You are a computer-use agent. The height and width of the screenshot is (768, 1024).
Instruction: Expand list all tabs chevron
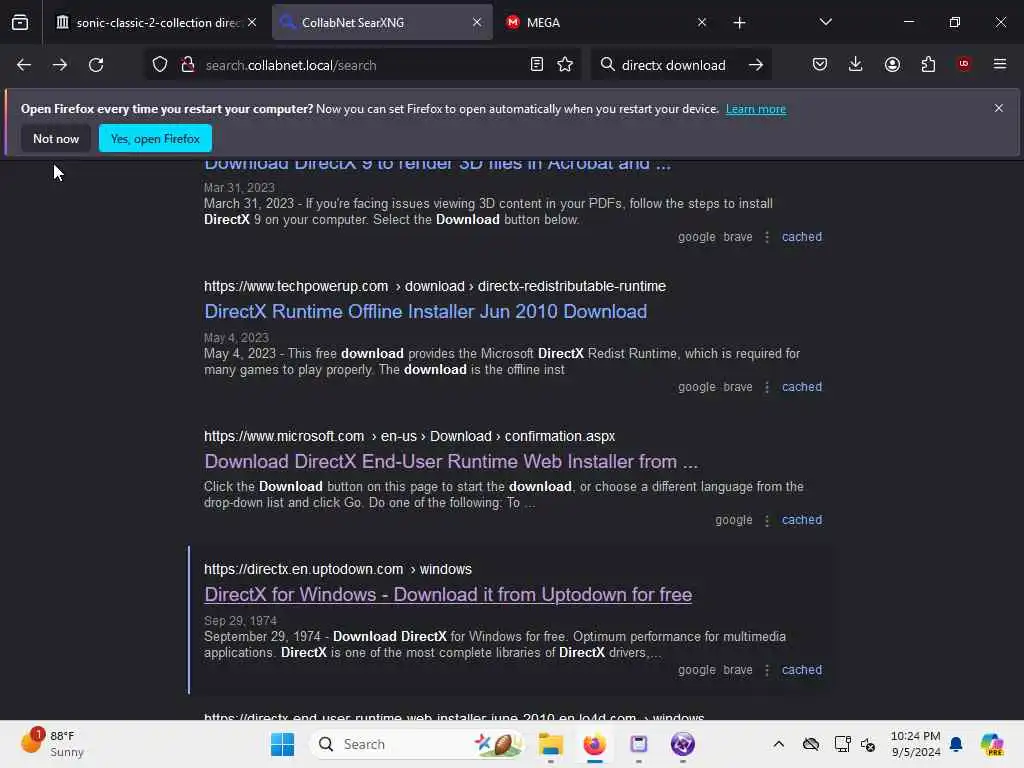click(825, 22)
